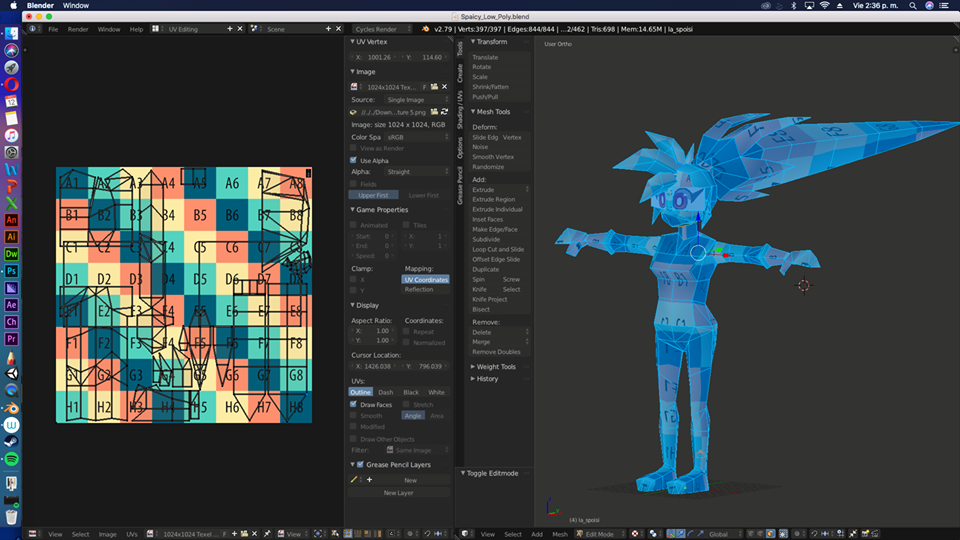Open the Source Single Image dropdown
Screen dimensions: 960x540
click(415, 100)
